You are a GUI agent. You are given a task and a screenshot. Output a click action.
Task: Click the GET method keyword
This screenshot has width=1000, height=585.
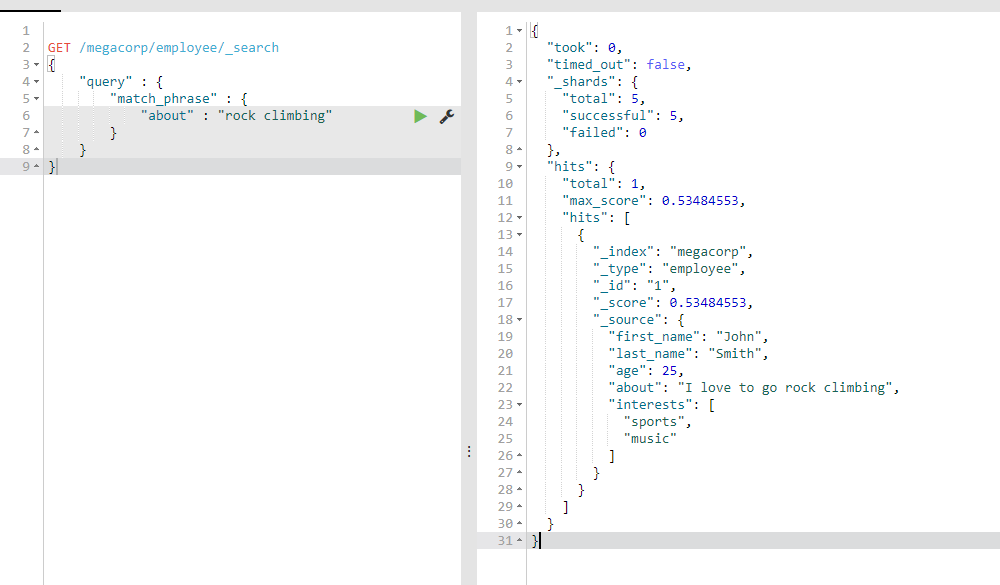59,48
